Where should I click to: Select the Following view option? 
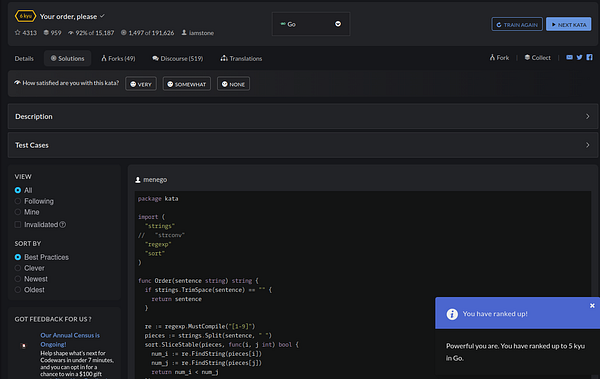pos(18,201)
